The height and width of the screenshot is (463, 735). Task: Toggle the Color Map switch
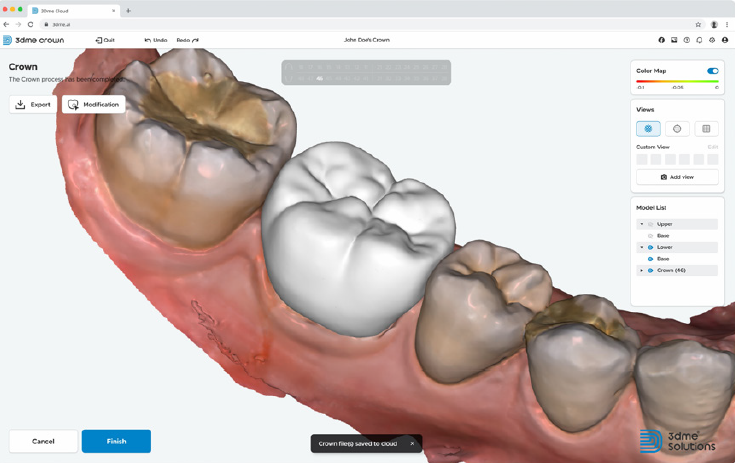click(x=712, y=71)
